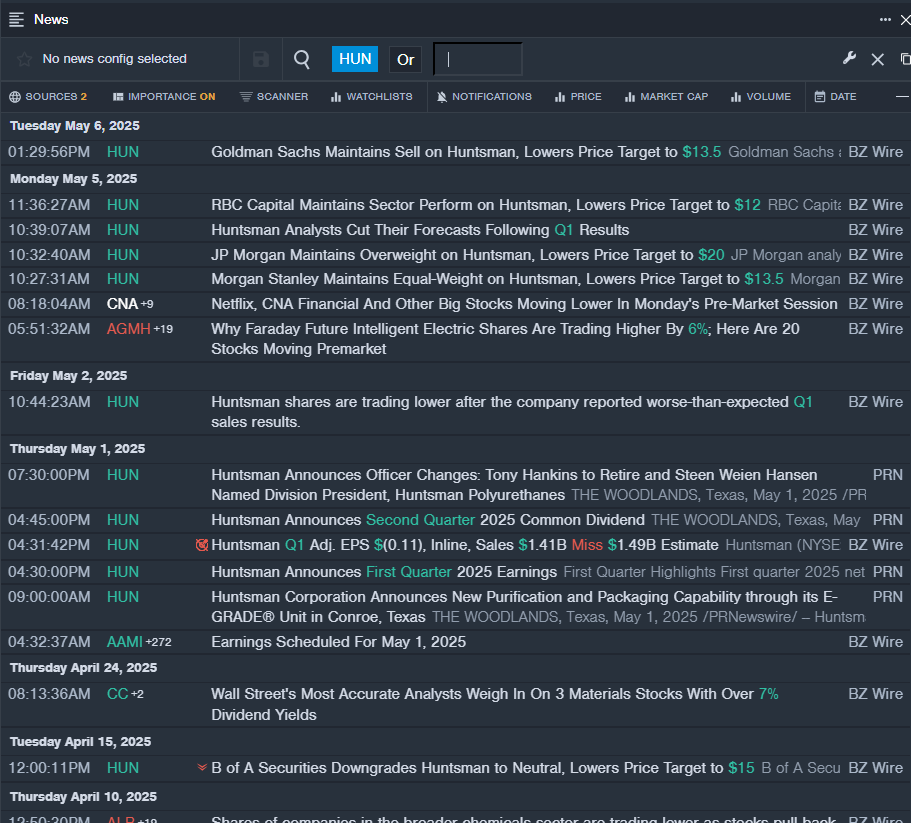Click the globe icon next to Sources

15,97
